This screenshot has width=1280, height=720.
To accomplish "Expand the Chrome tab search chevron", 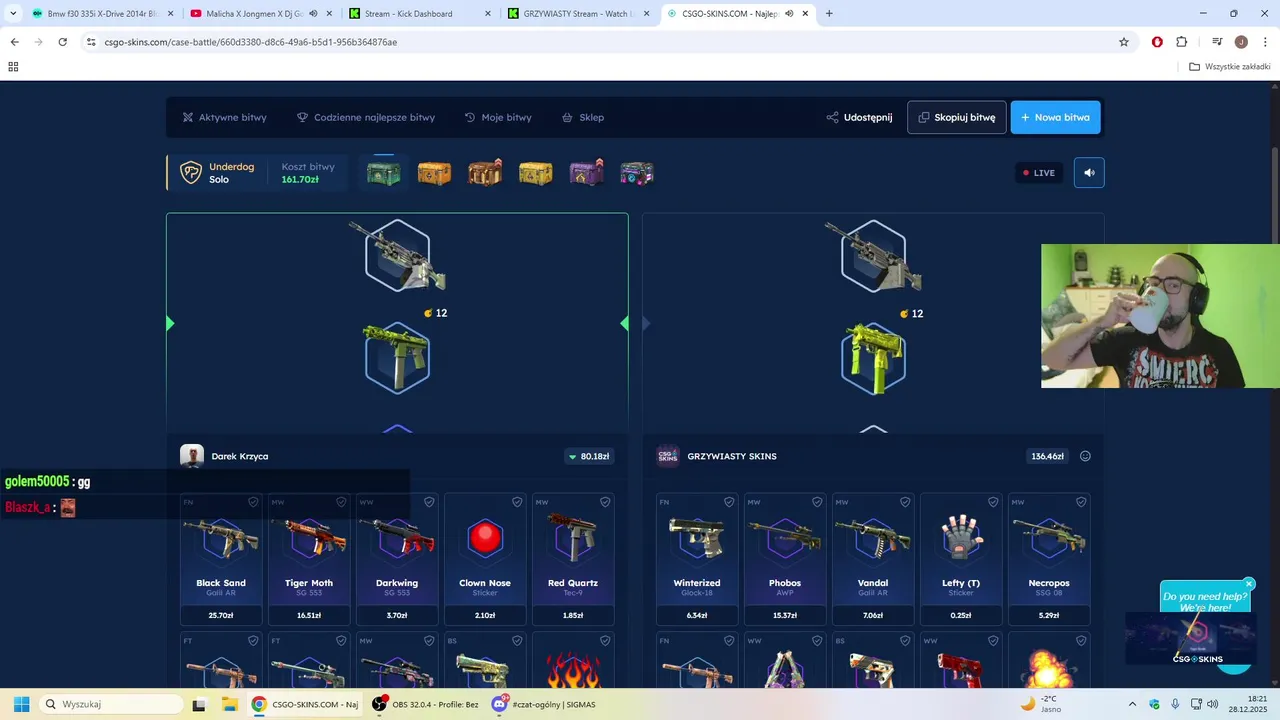I will click(13, 14).
